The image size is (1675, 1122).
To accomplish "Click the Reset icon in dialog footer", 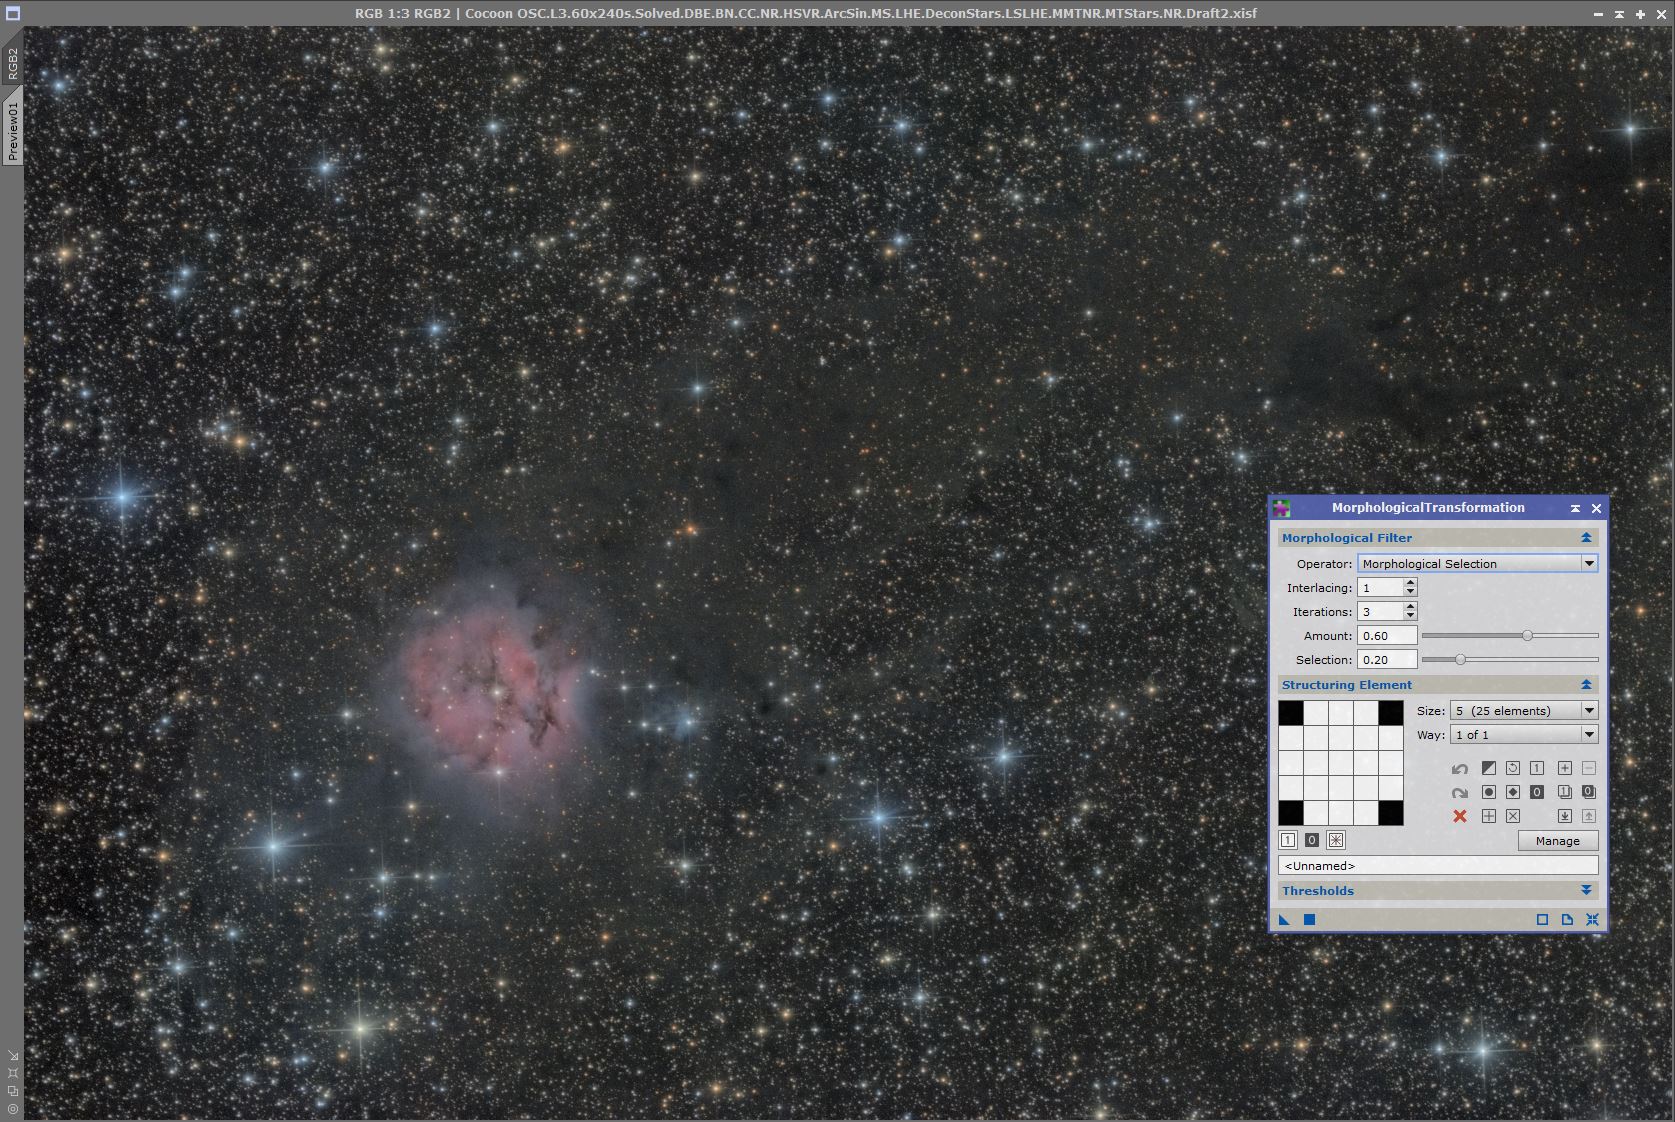I will click(1592, 920).
